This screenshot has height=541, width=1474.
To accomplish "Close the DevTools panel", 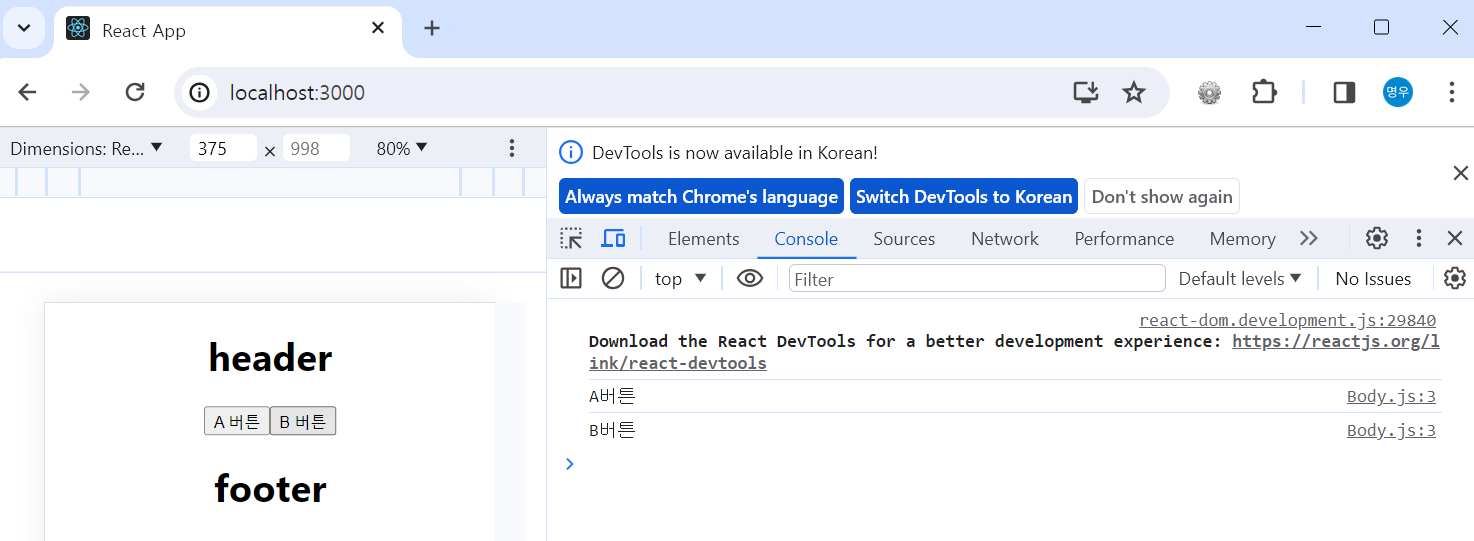I will coord(1455,238).
